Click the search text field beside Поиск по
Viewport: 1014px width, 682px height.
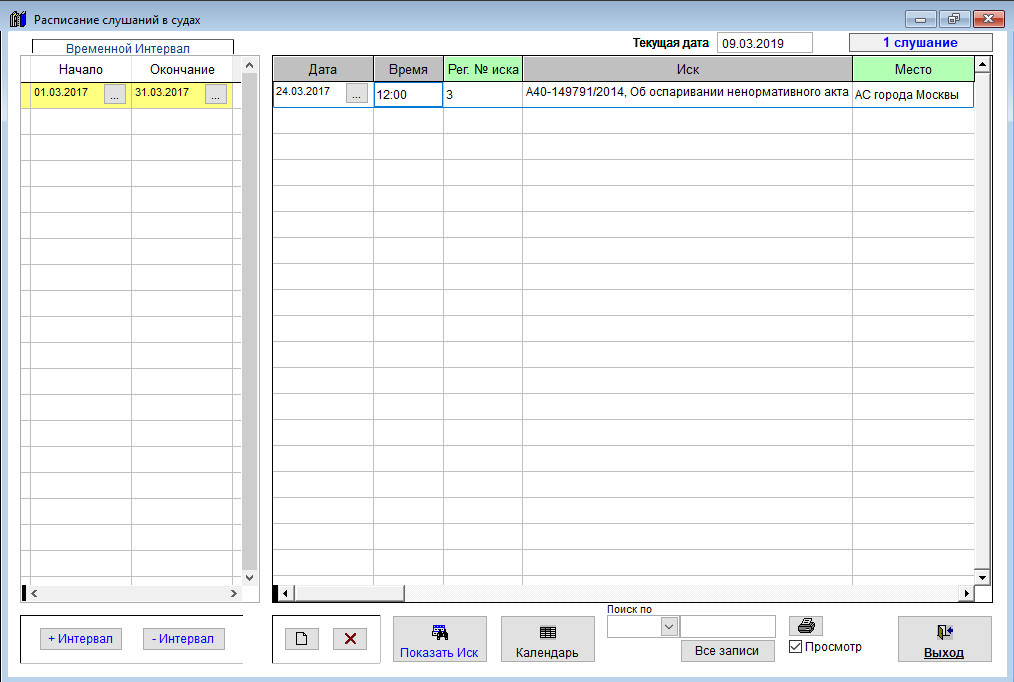(x=728, y=626)
